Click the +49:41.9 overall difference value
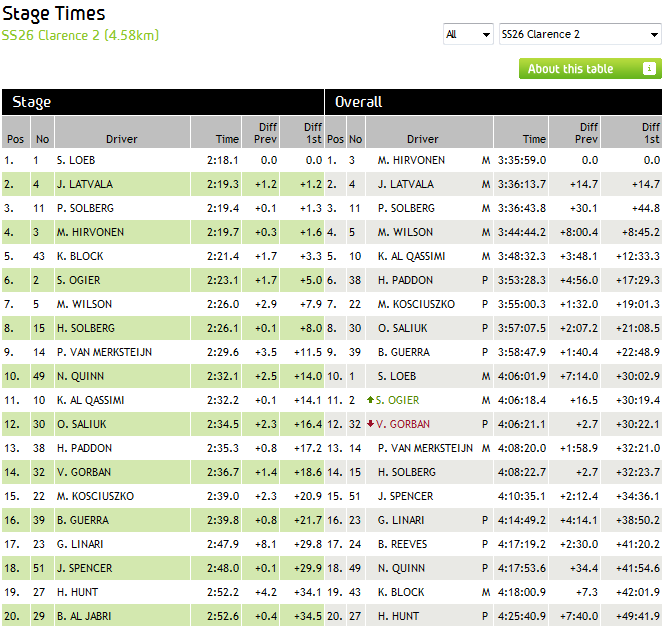Screen dimensions: 663x626 pyautogui.click(x=638, y=616)
